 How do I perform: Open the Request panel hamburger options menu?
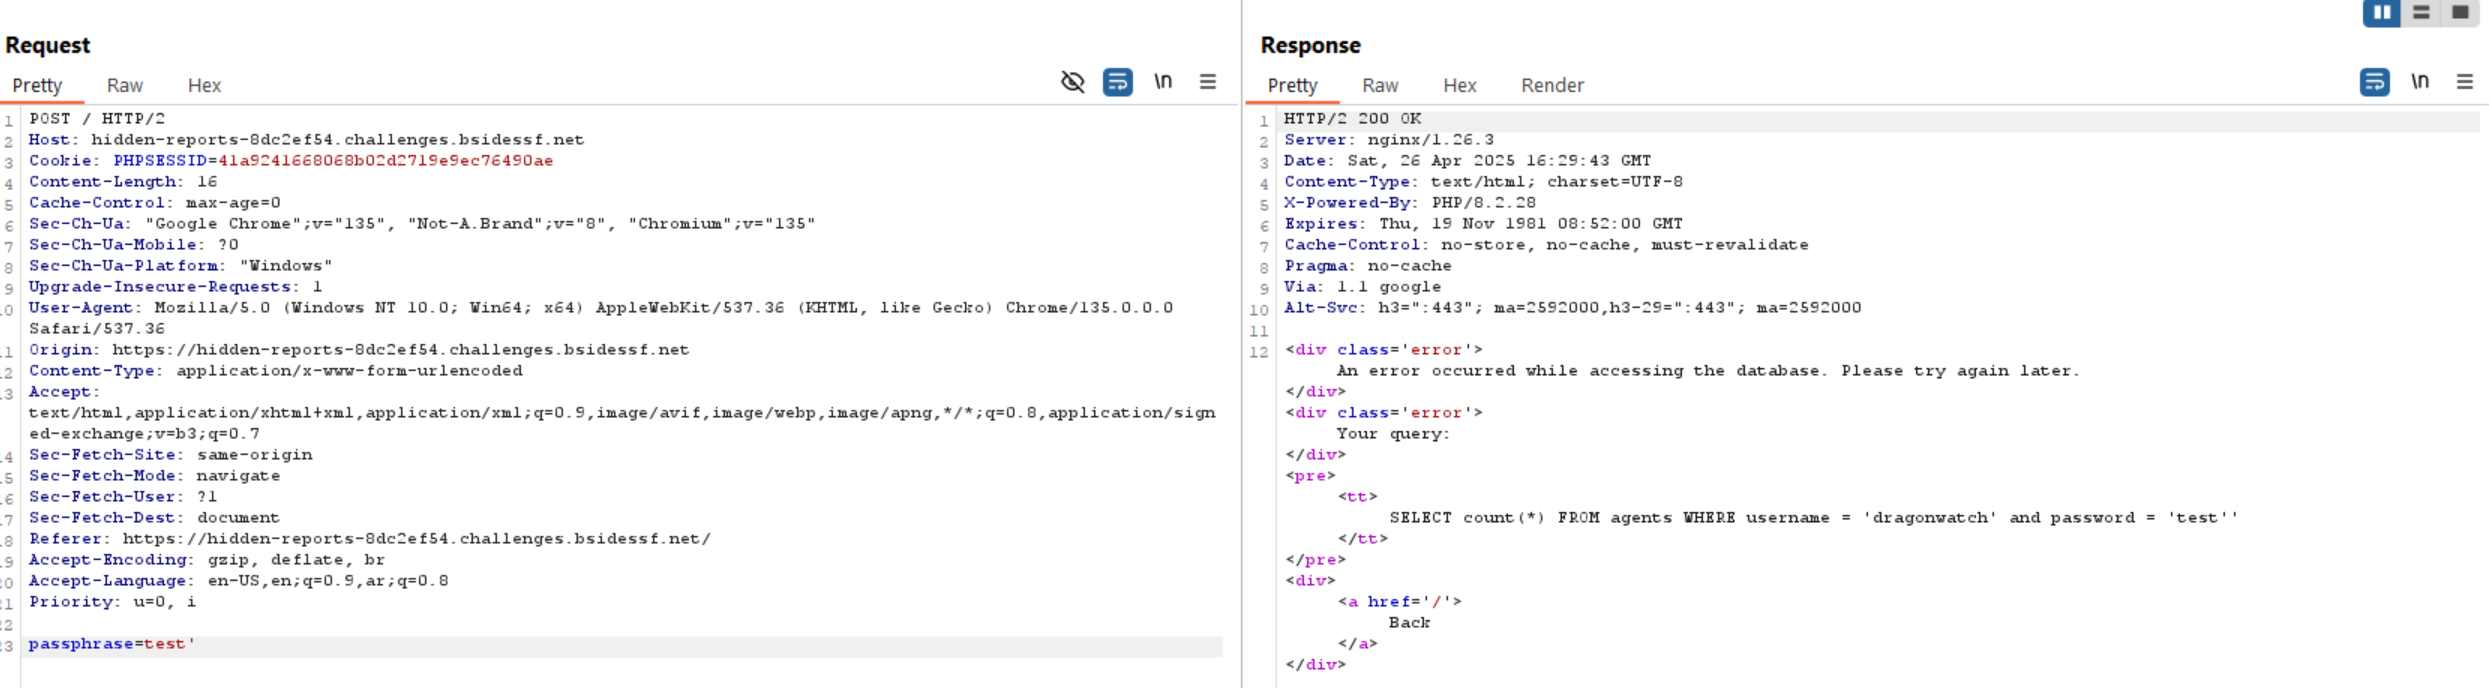1208,82
